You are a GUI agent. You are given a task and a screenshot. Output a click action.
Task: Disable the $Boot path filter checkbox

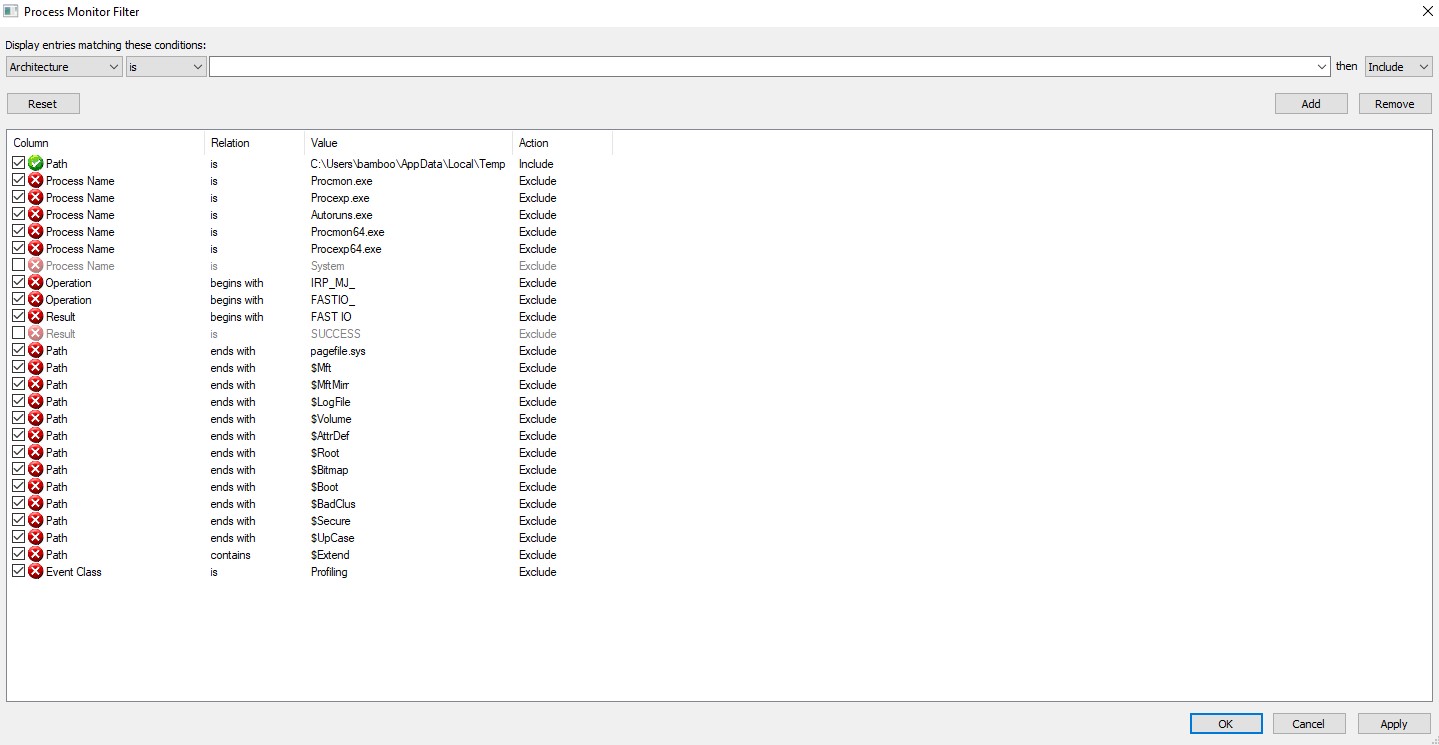pyautogui.click(x=19, y=486)
